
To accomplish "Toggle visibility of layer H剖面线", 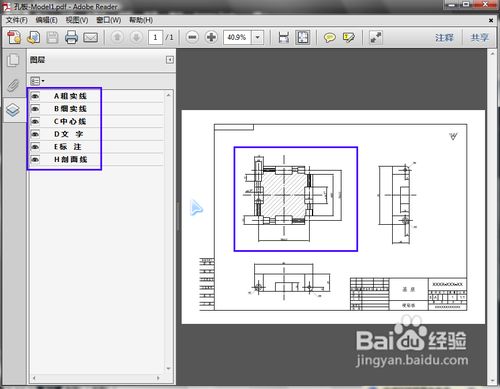I will click(35, 160).
